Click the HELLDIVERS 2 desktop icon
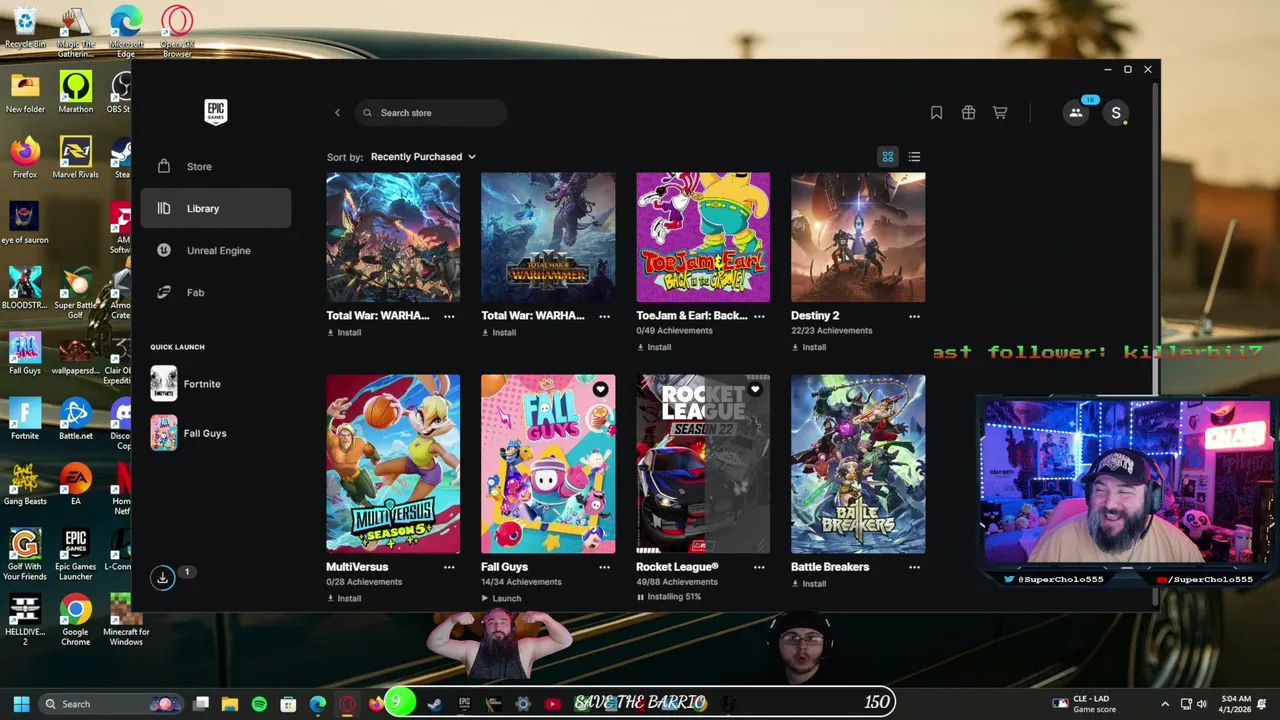1280x720 pixels. tap(25, 620)
